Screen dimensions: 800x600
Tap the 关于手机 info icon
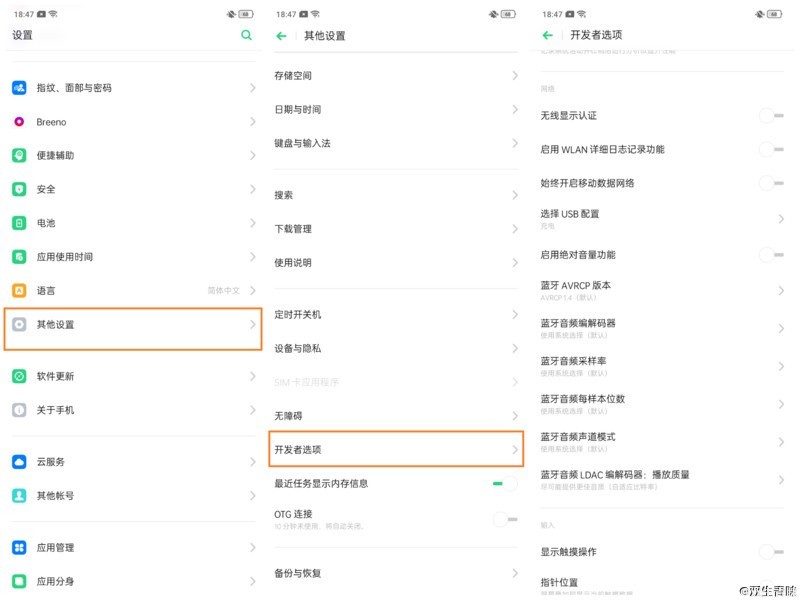coord(19,410)
